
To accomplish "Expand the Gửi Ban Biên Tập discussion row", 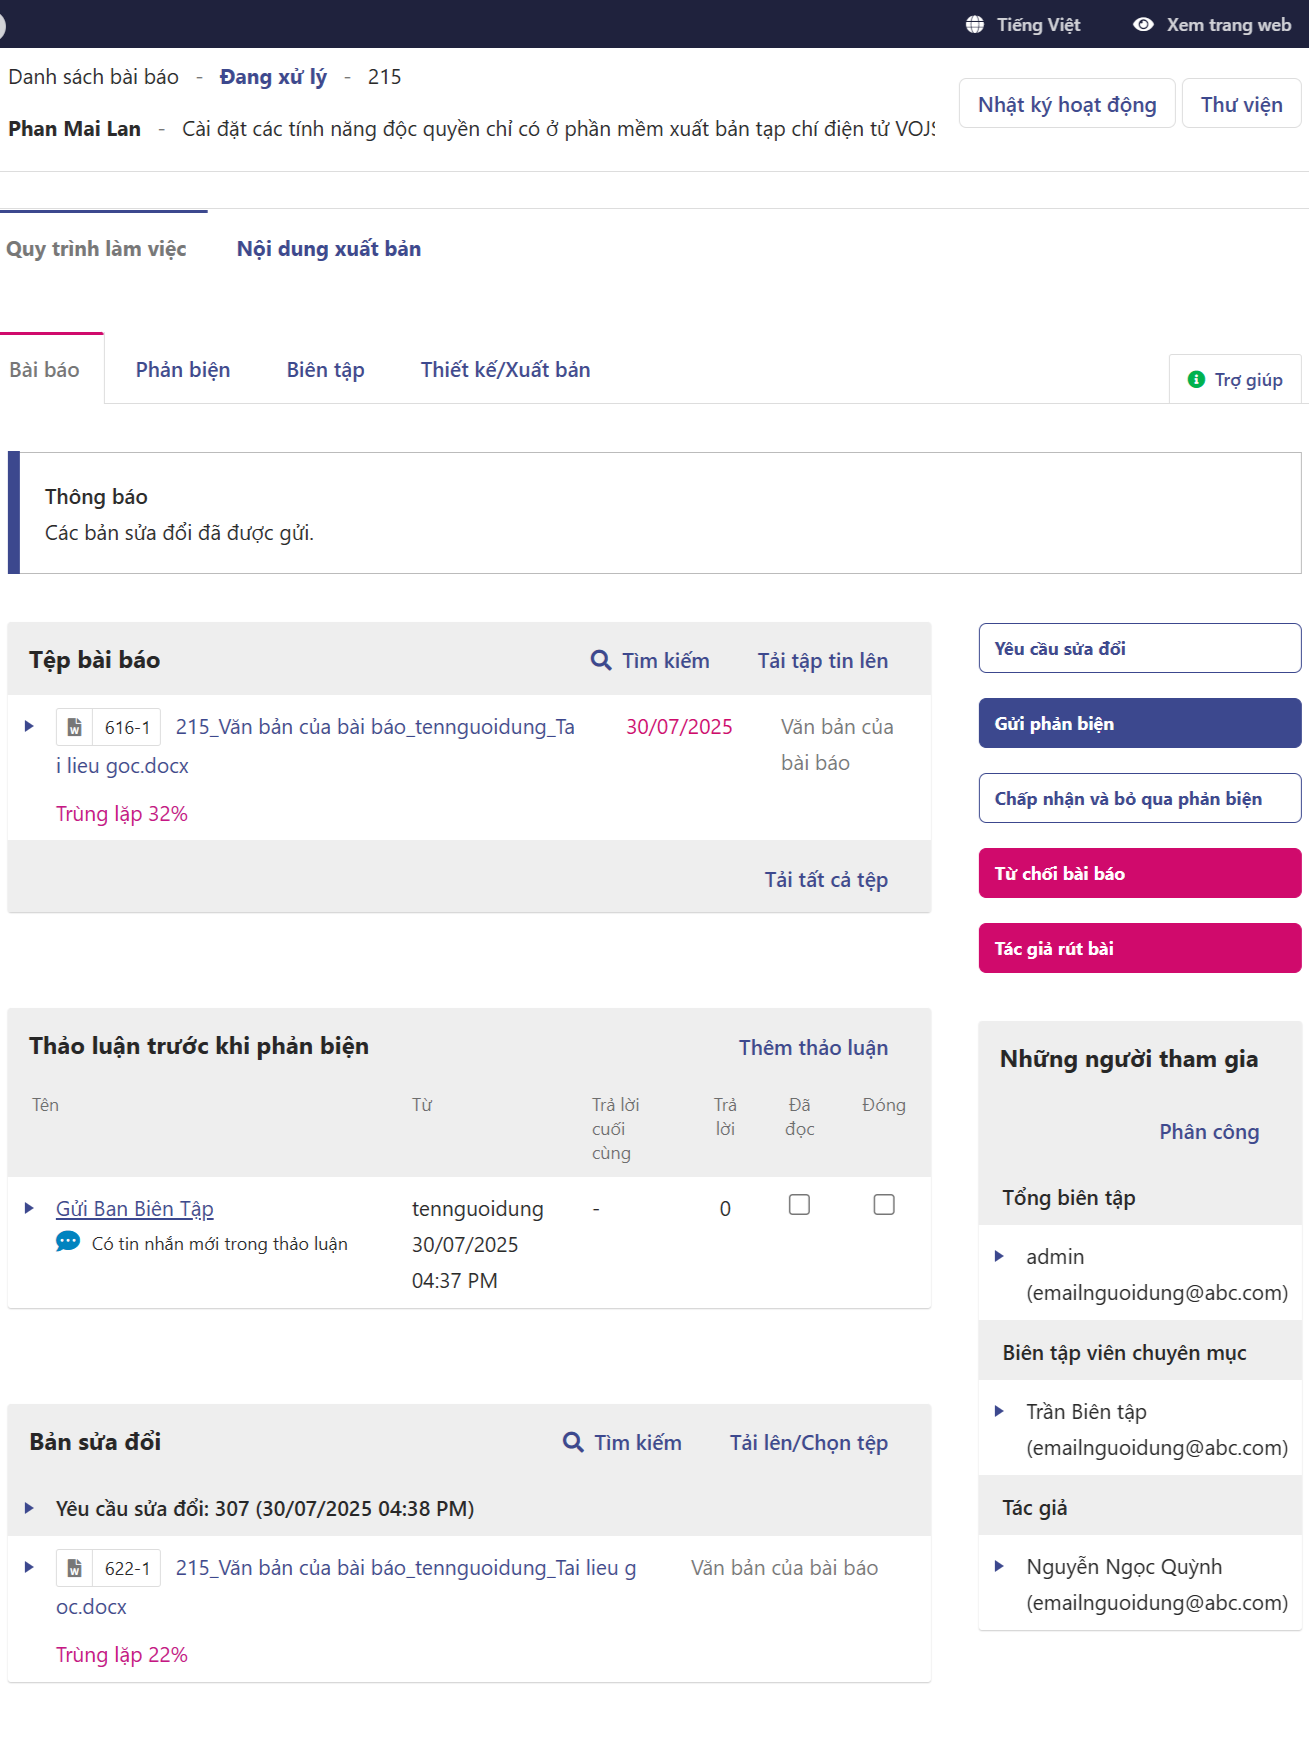I will coord(29,1208).
